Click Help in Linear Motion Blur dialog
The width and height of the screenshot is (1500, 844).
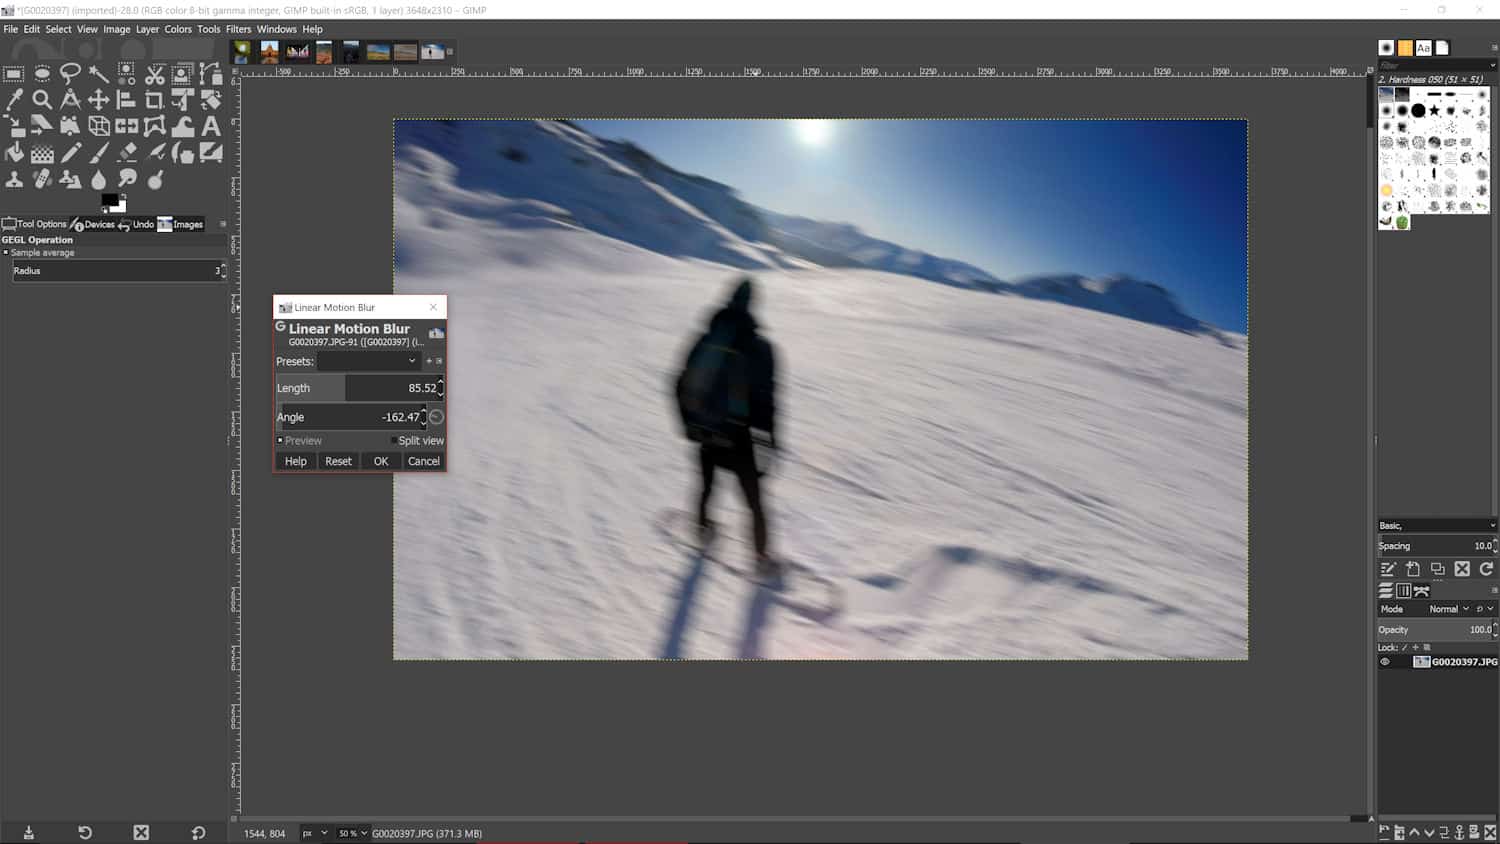296,461
